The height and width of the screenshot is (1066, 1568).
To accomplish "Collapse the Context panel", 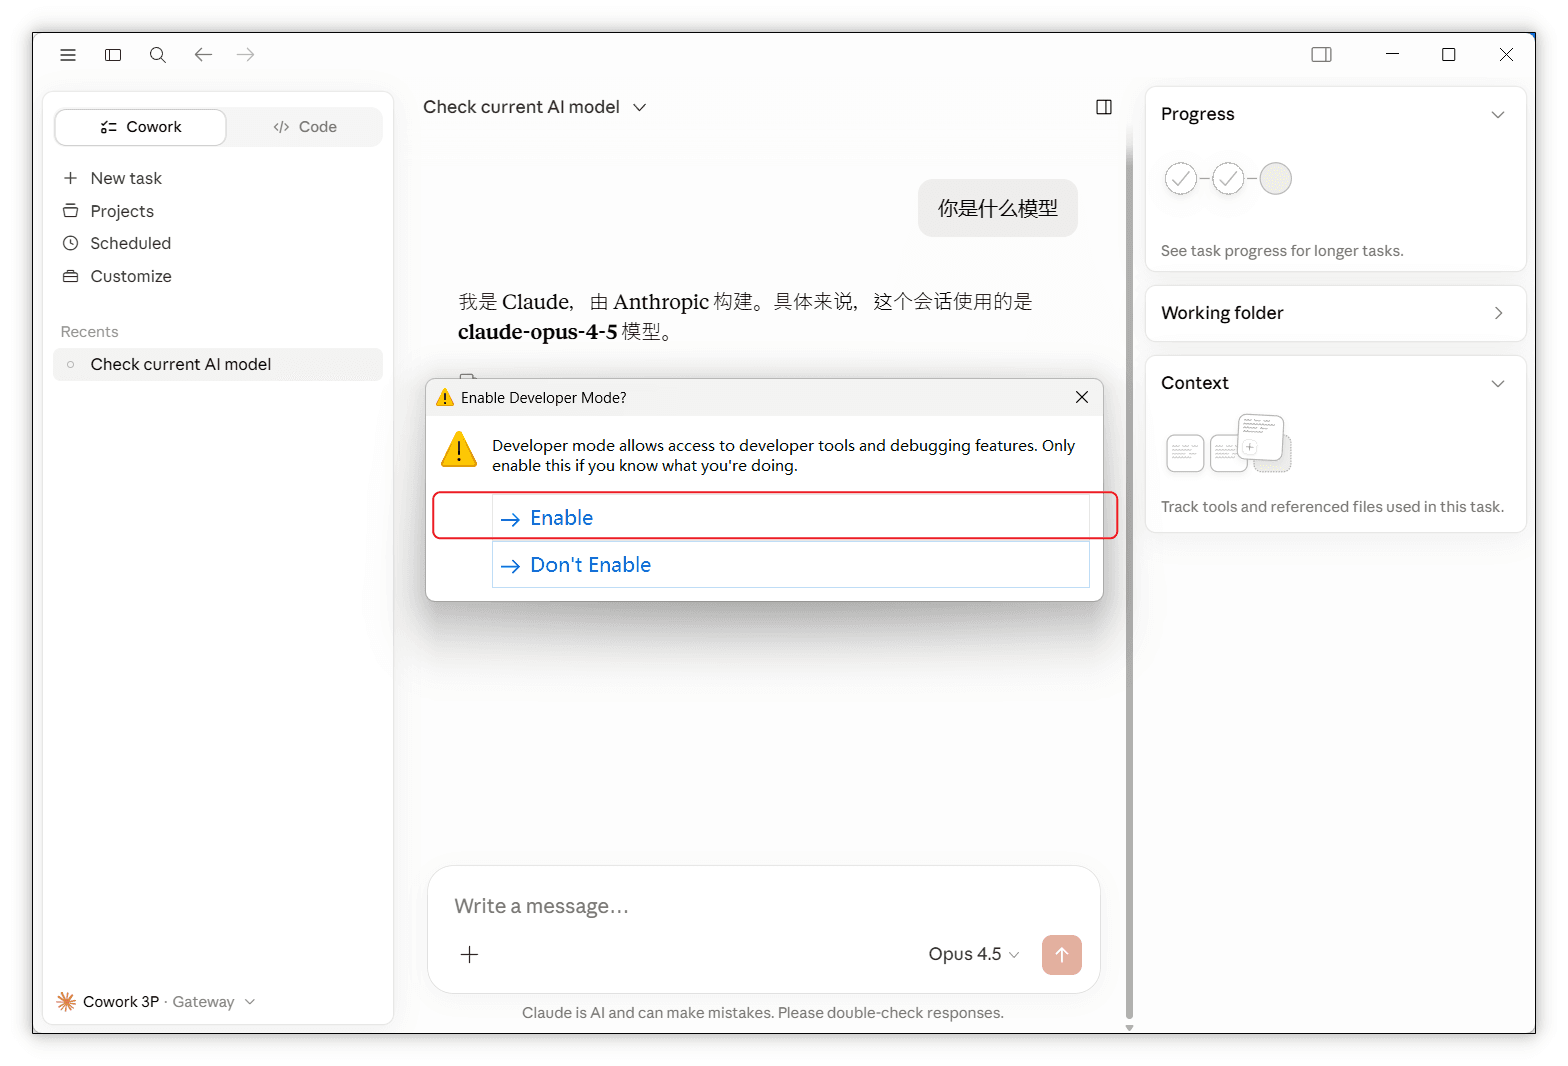I will (x=1497, y=384).
